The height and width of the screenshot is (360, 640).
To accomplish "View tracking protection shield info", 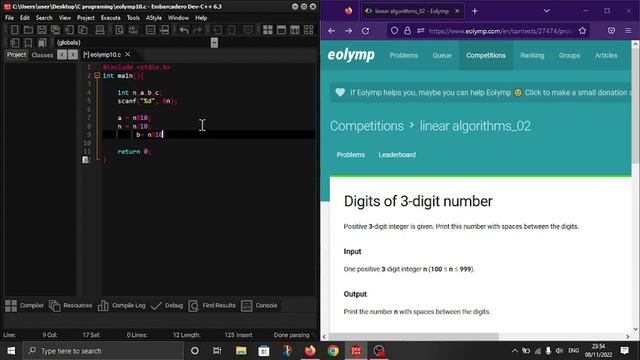I will 394,31.
